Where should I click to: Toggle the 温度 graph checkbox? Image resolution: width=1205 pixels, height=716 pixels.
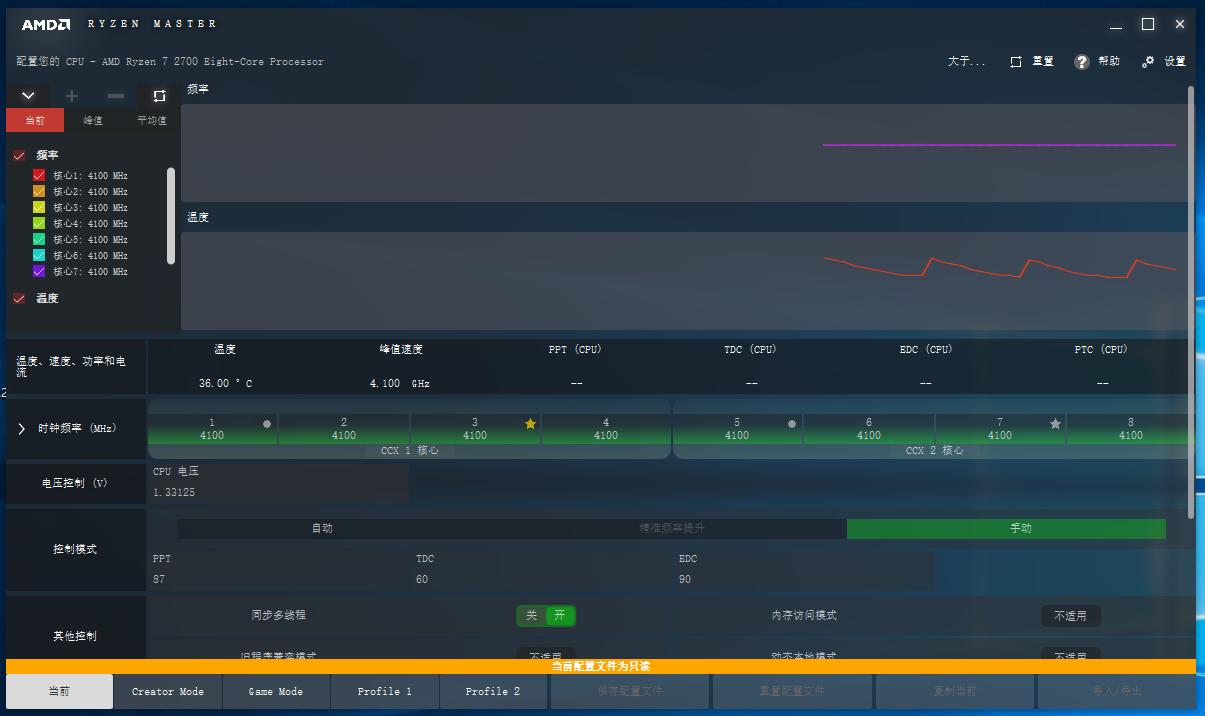[x=19, y=298]
